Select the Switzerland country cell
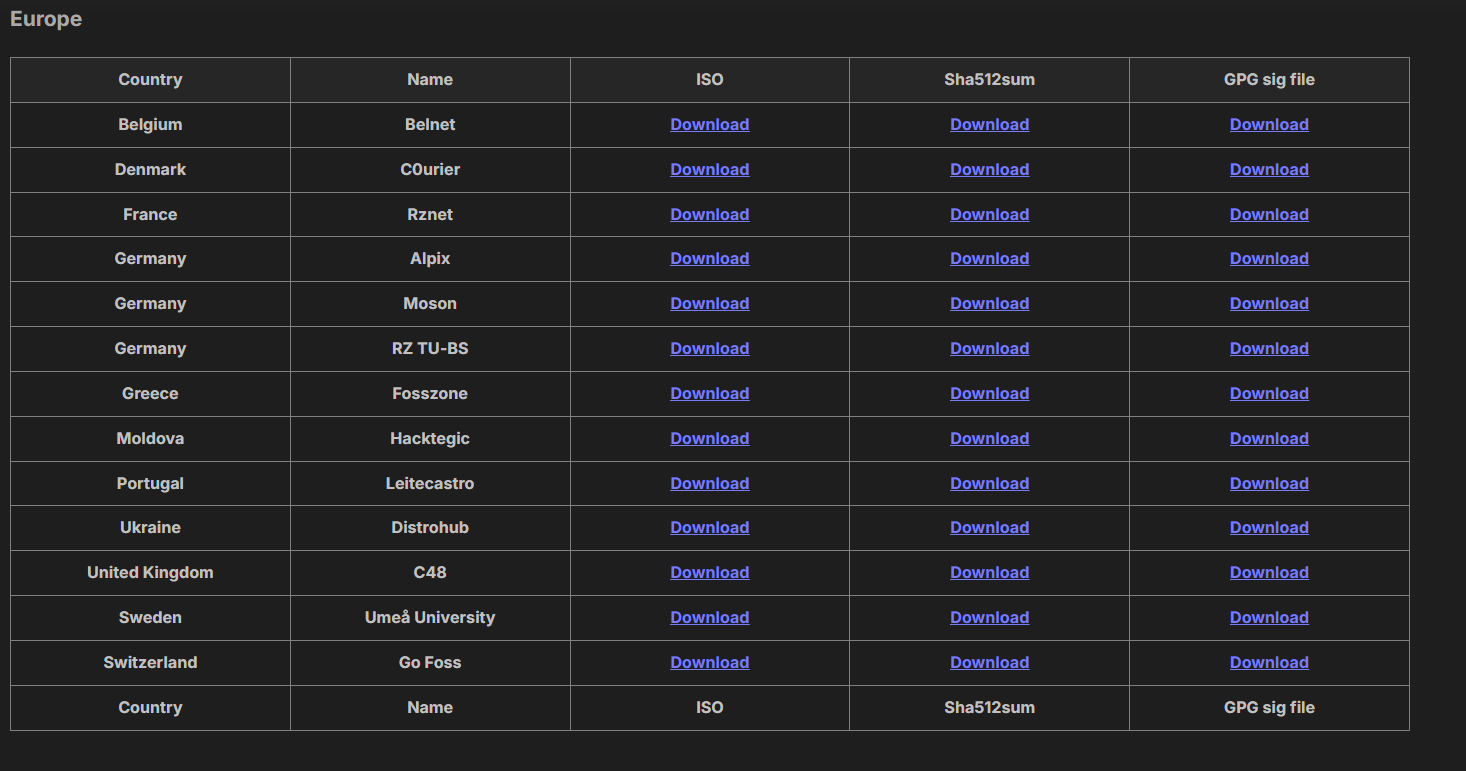Image resolution: width=1466 pixels, height=771 pixels. coord(150,662)
